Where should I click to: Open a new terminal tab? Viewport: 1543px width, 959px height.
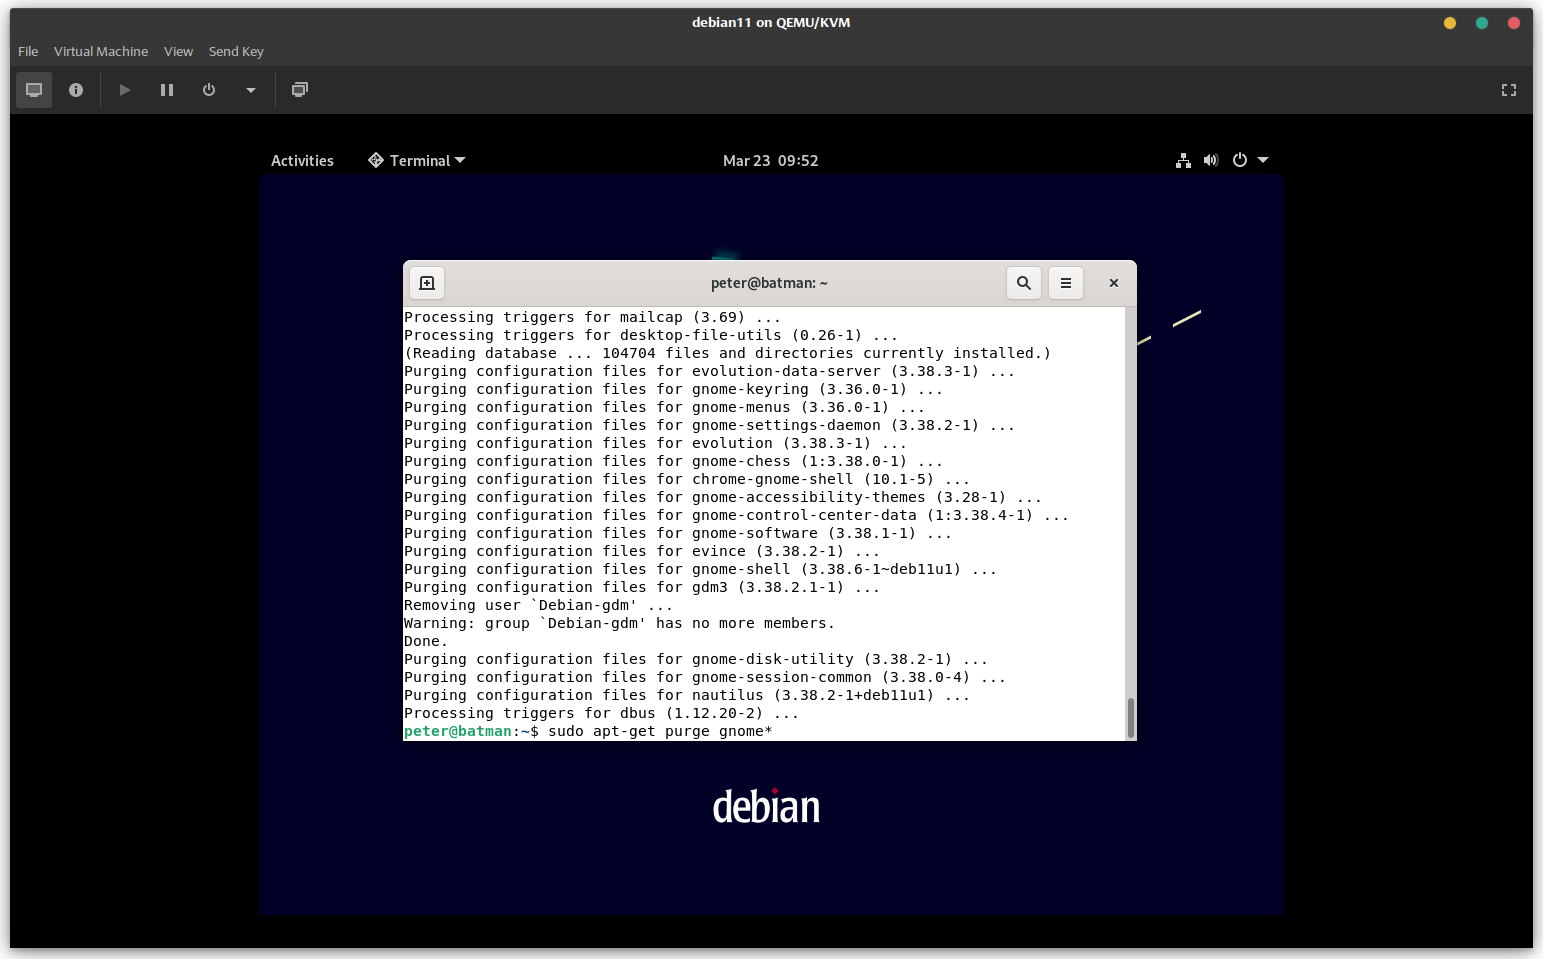coord(427,283)
